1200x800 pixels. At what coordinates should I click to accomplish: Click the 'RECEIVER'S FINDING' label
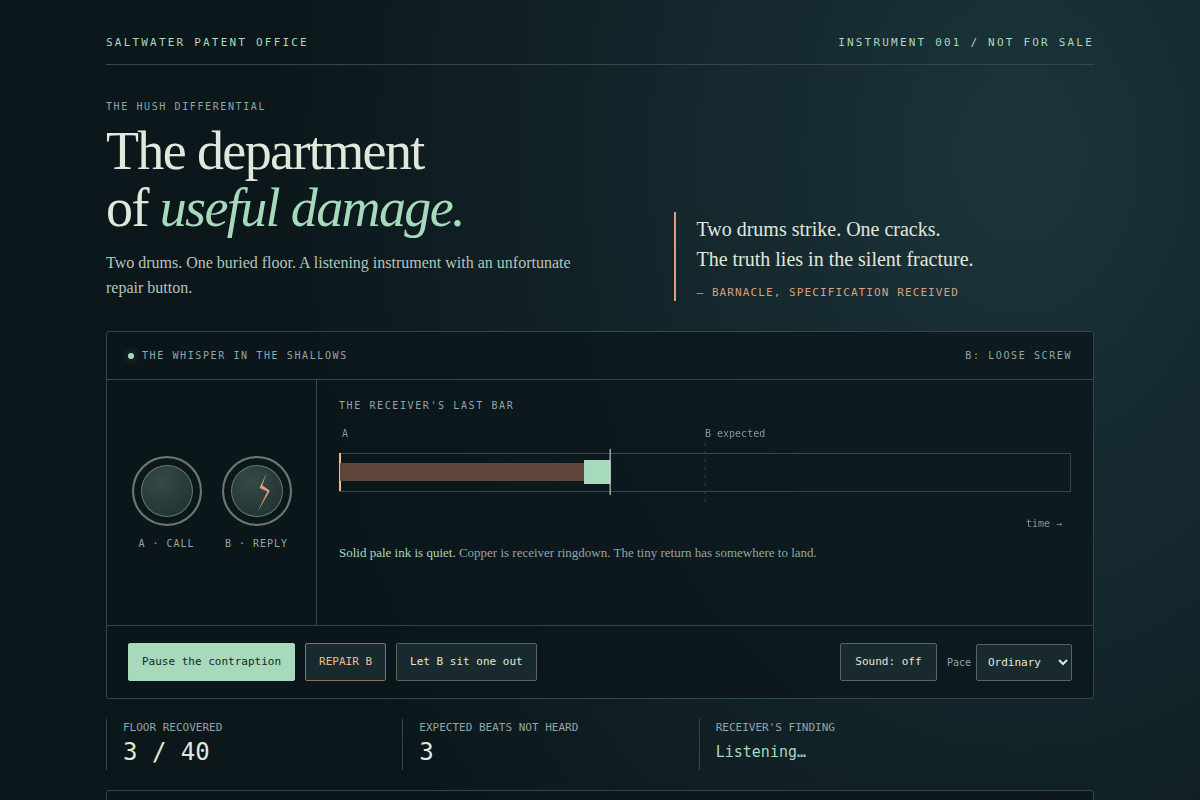pos(775,727)
